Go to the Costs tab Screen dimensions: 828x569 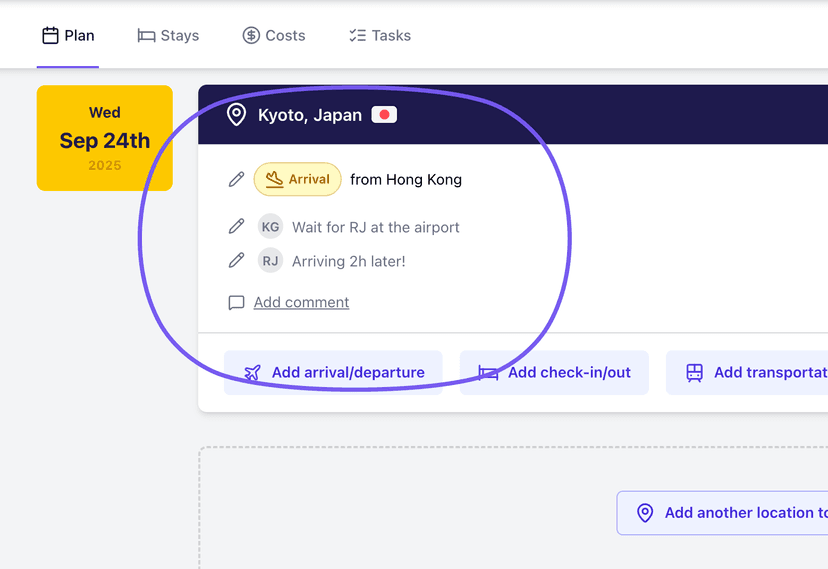click(274, 35)
